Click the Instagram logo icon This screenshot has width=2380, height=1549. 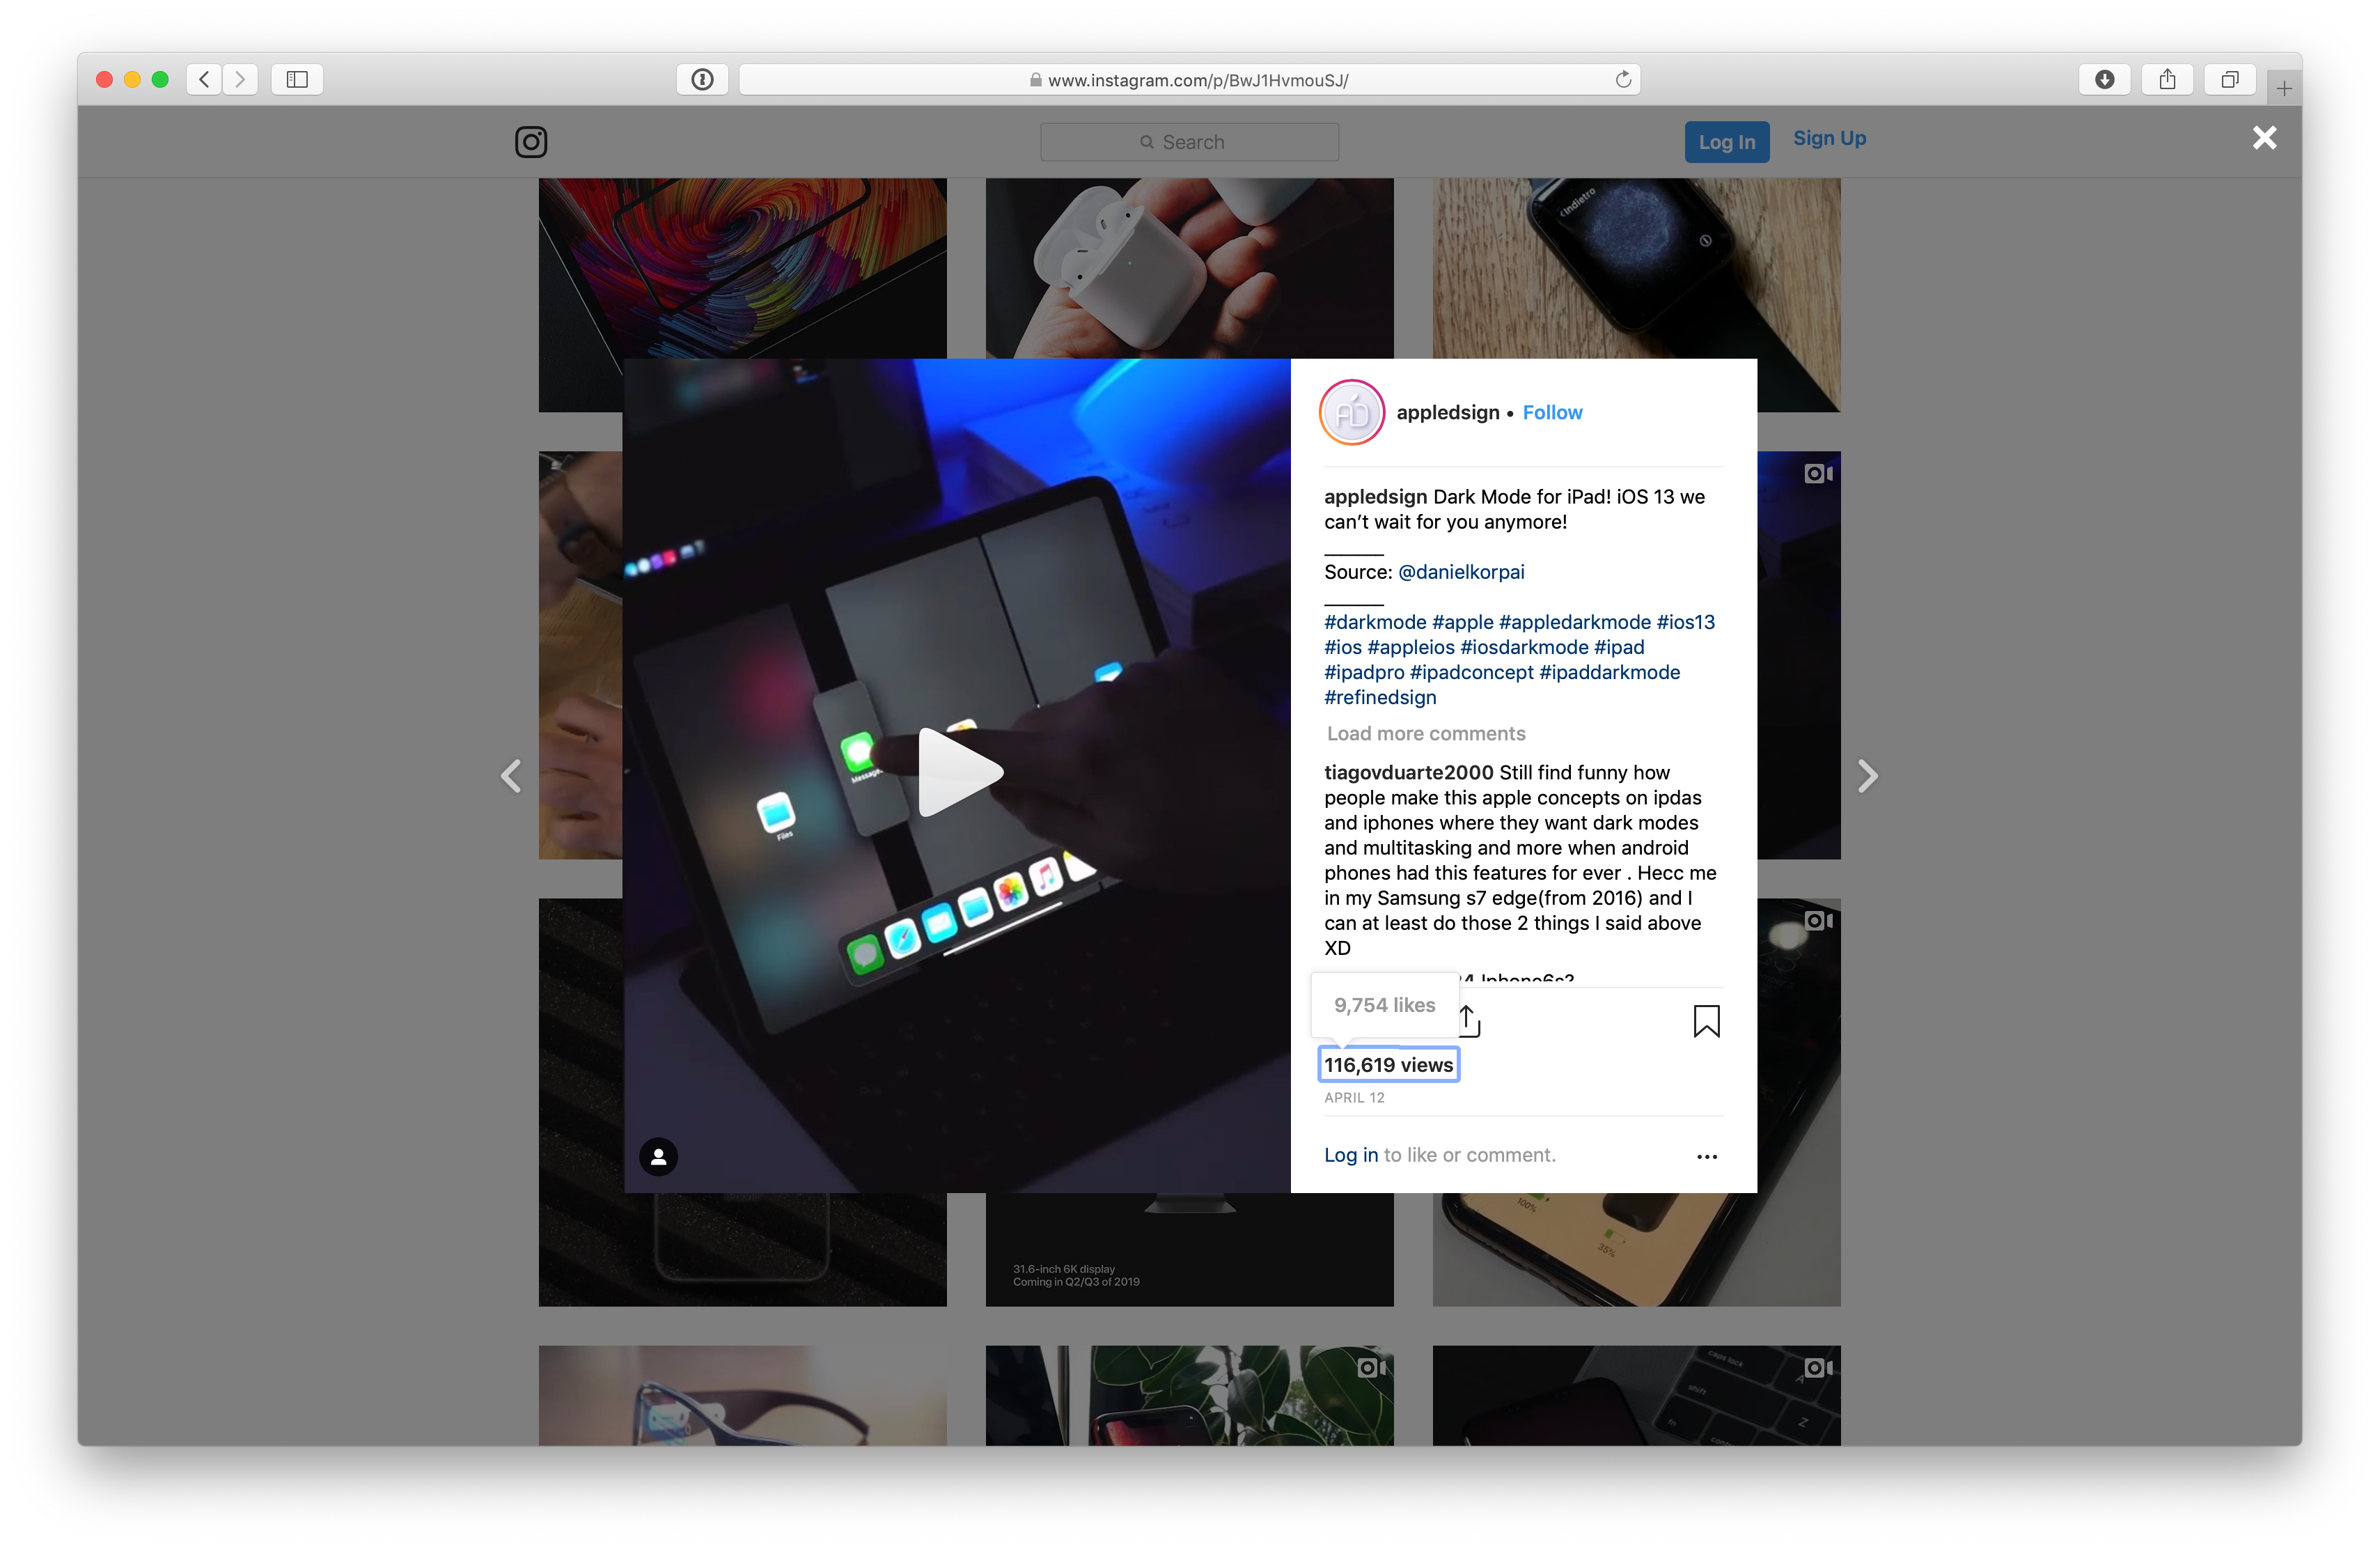click(531, 142)
